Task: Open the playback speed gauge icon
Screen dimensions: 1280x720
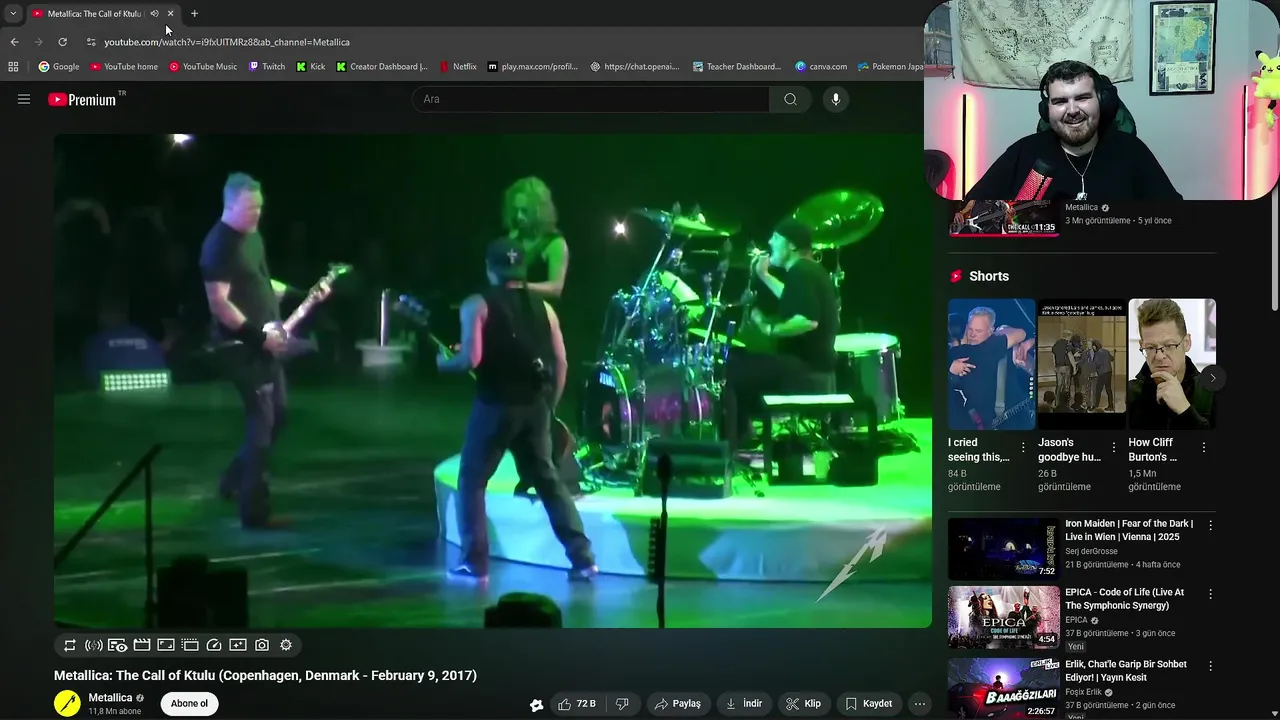Action: 214,645
